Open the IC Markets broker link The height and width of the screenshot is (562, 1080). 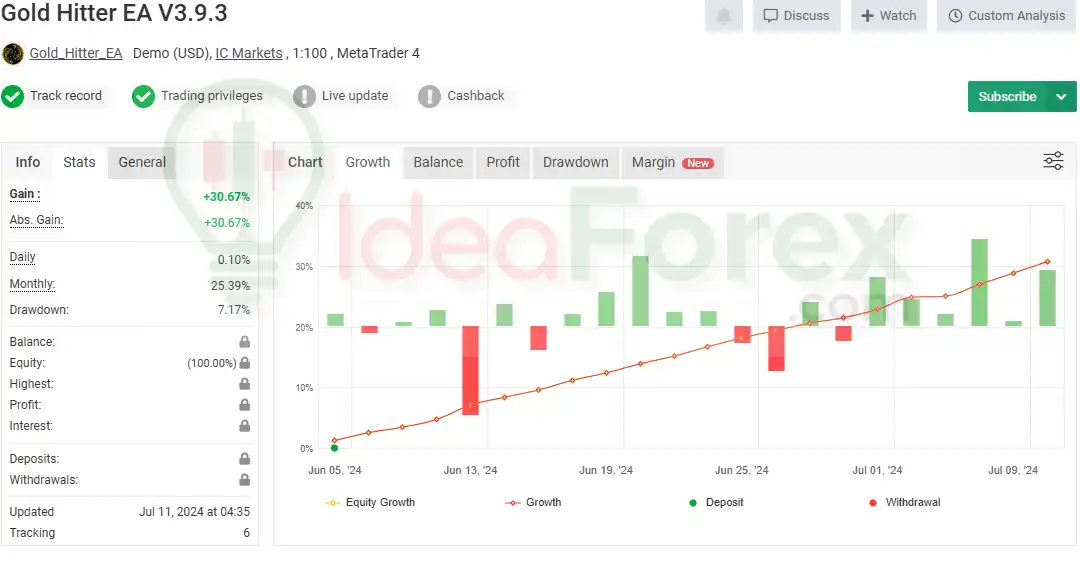point(249,53)
